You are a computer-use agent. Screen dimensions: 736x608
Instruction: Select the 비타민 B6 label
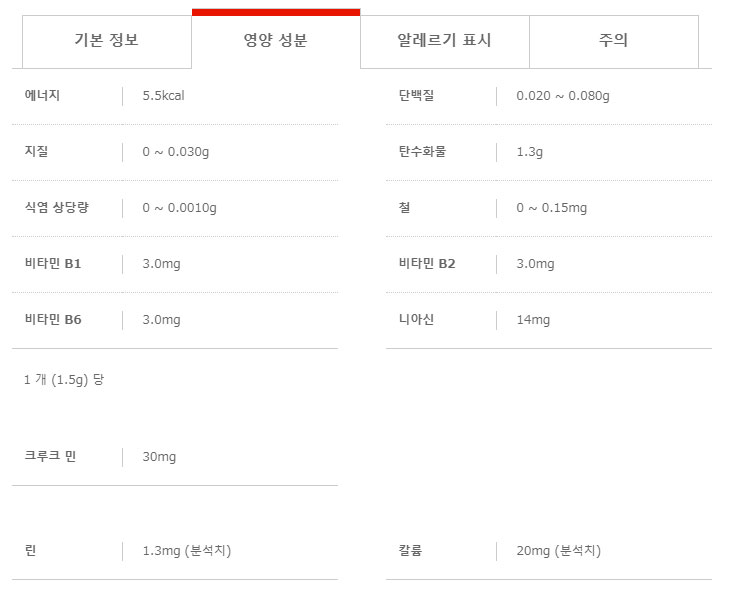(53, 320)
